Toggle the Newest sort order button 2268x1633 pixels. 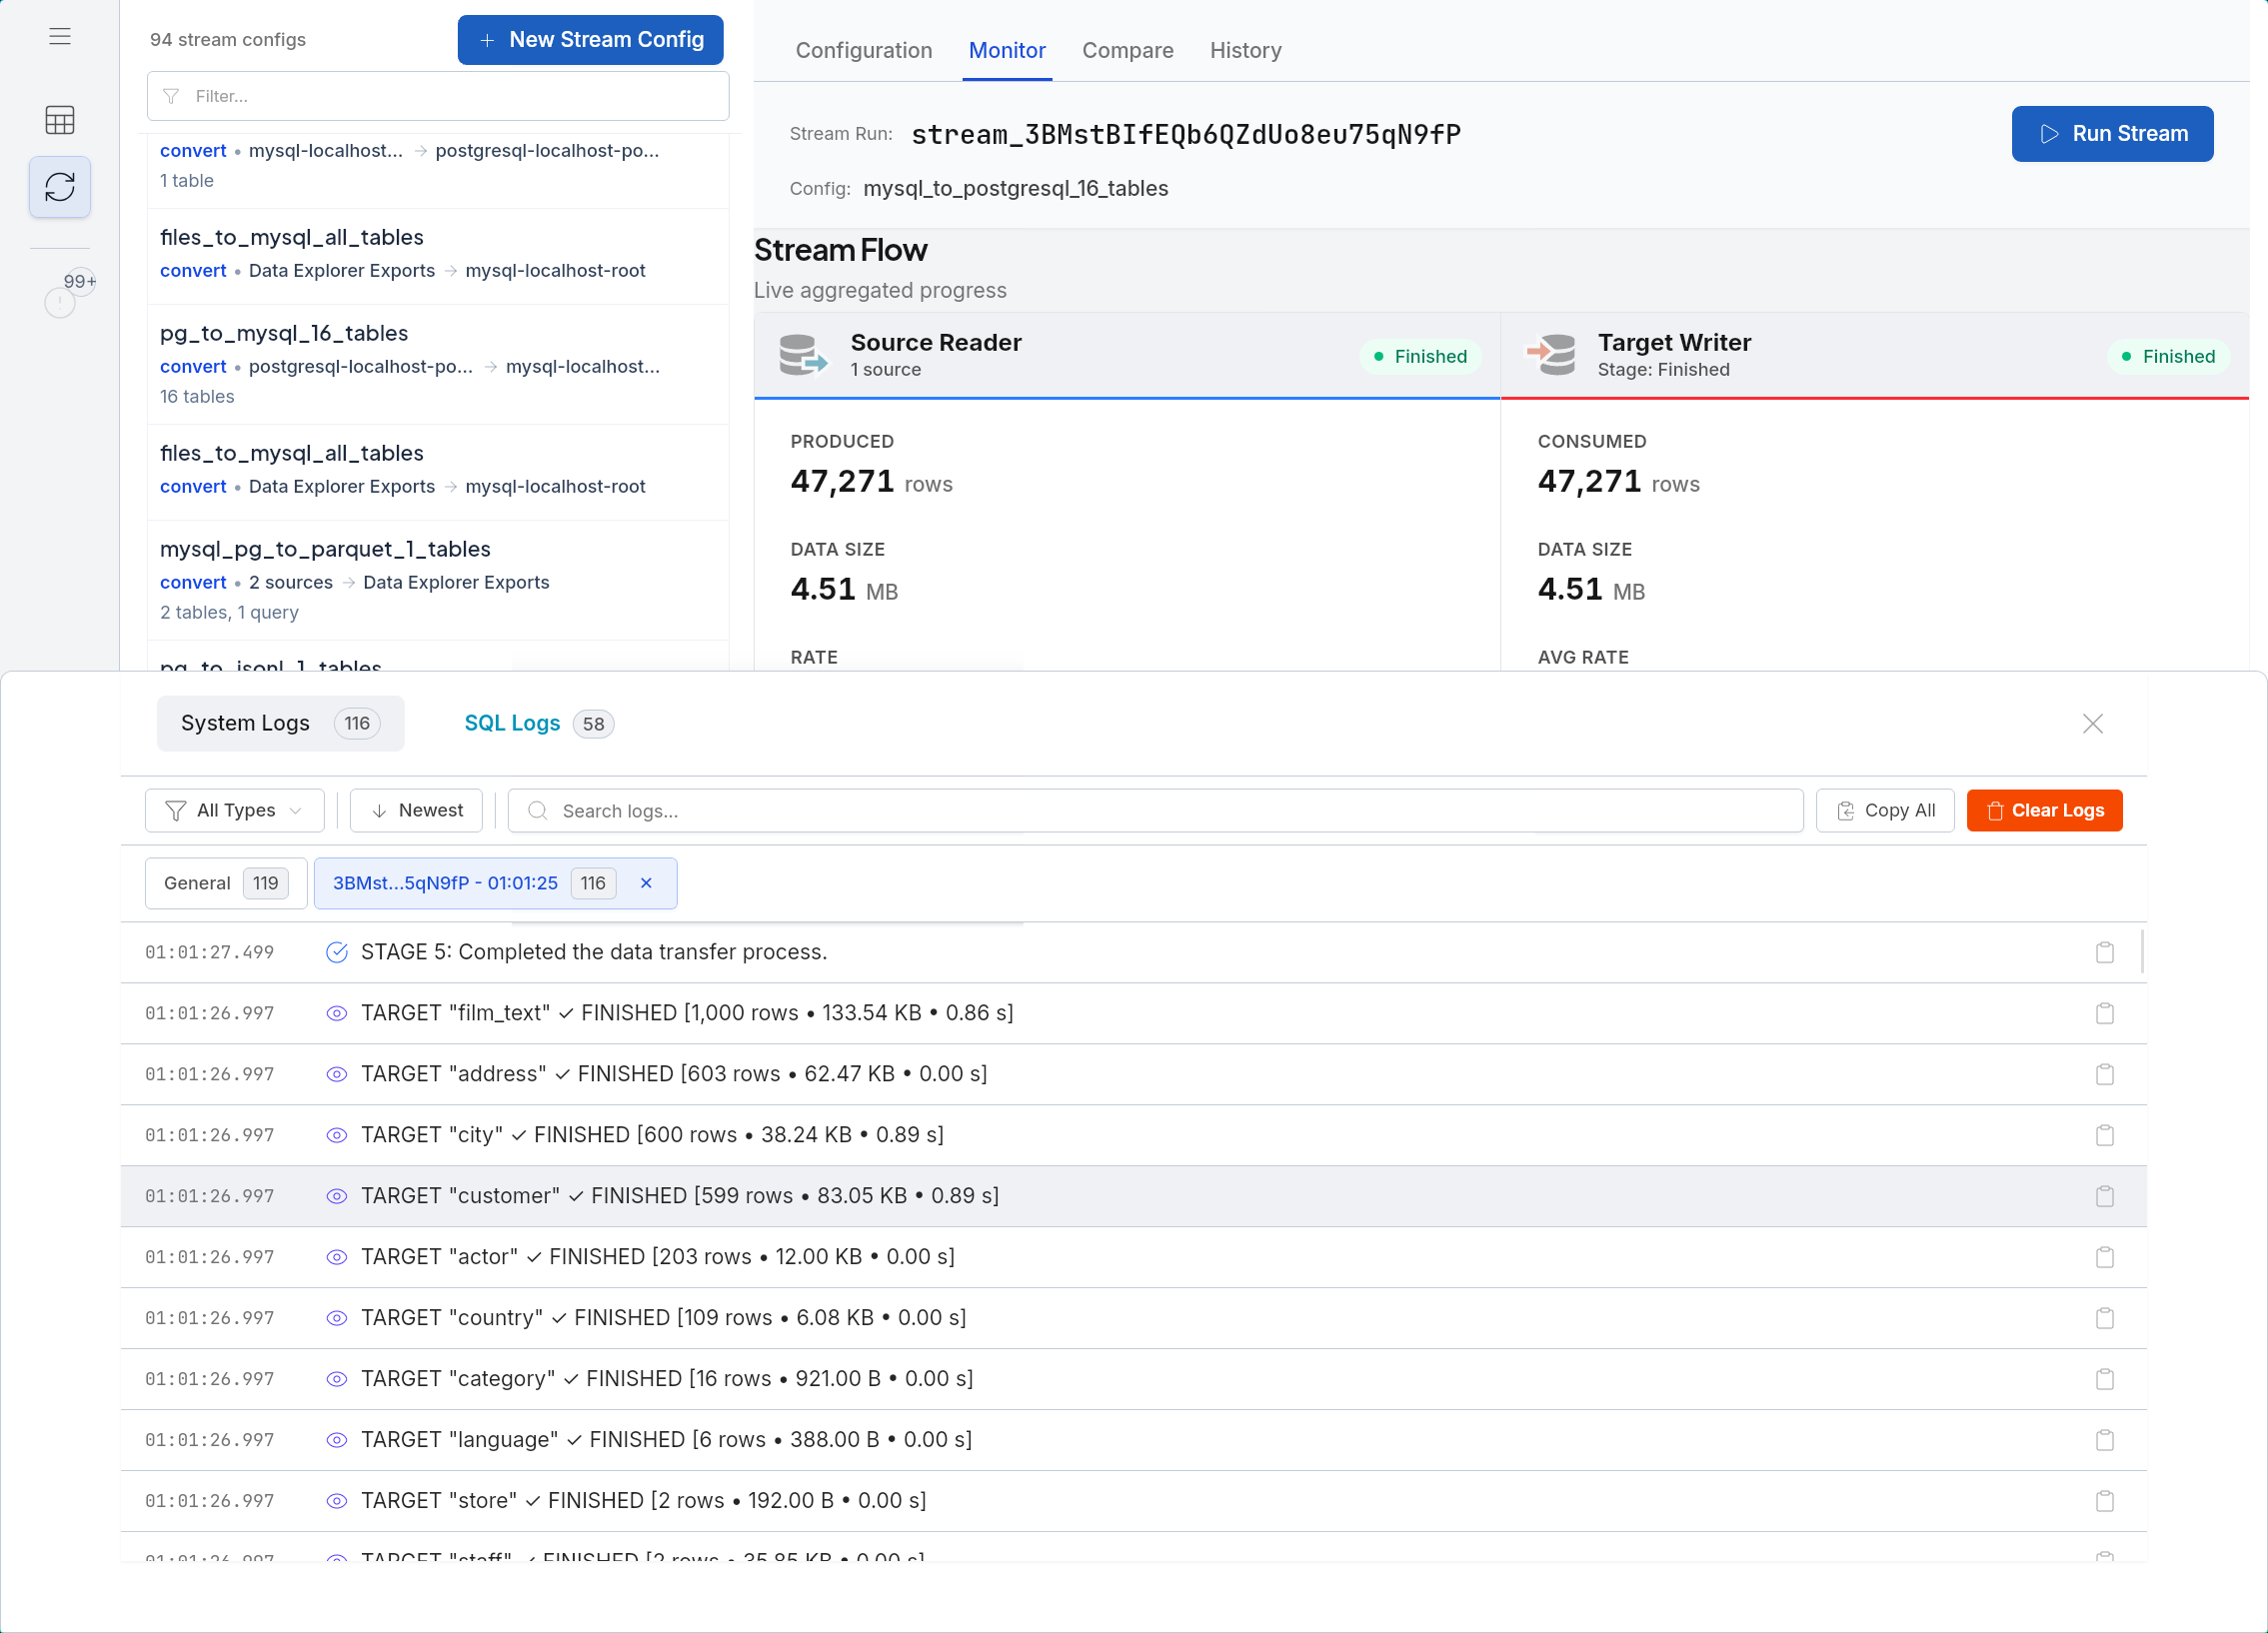point(416,810)
